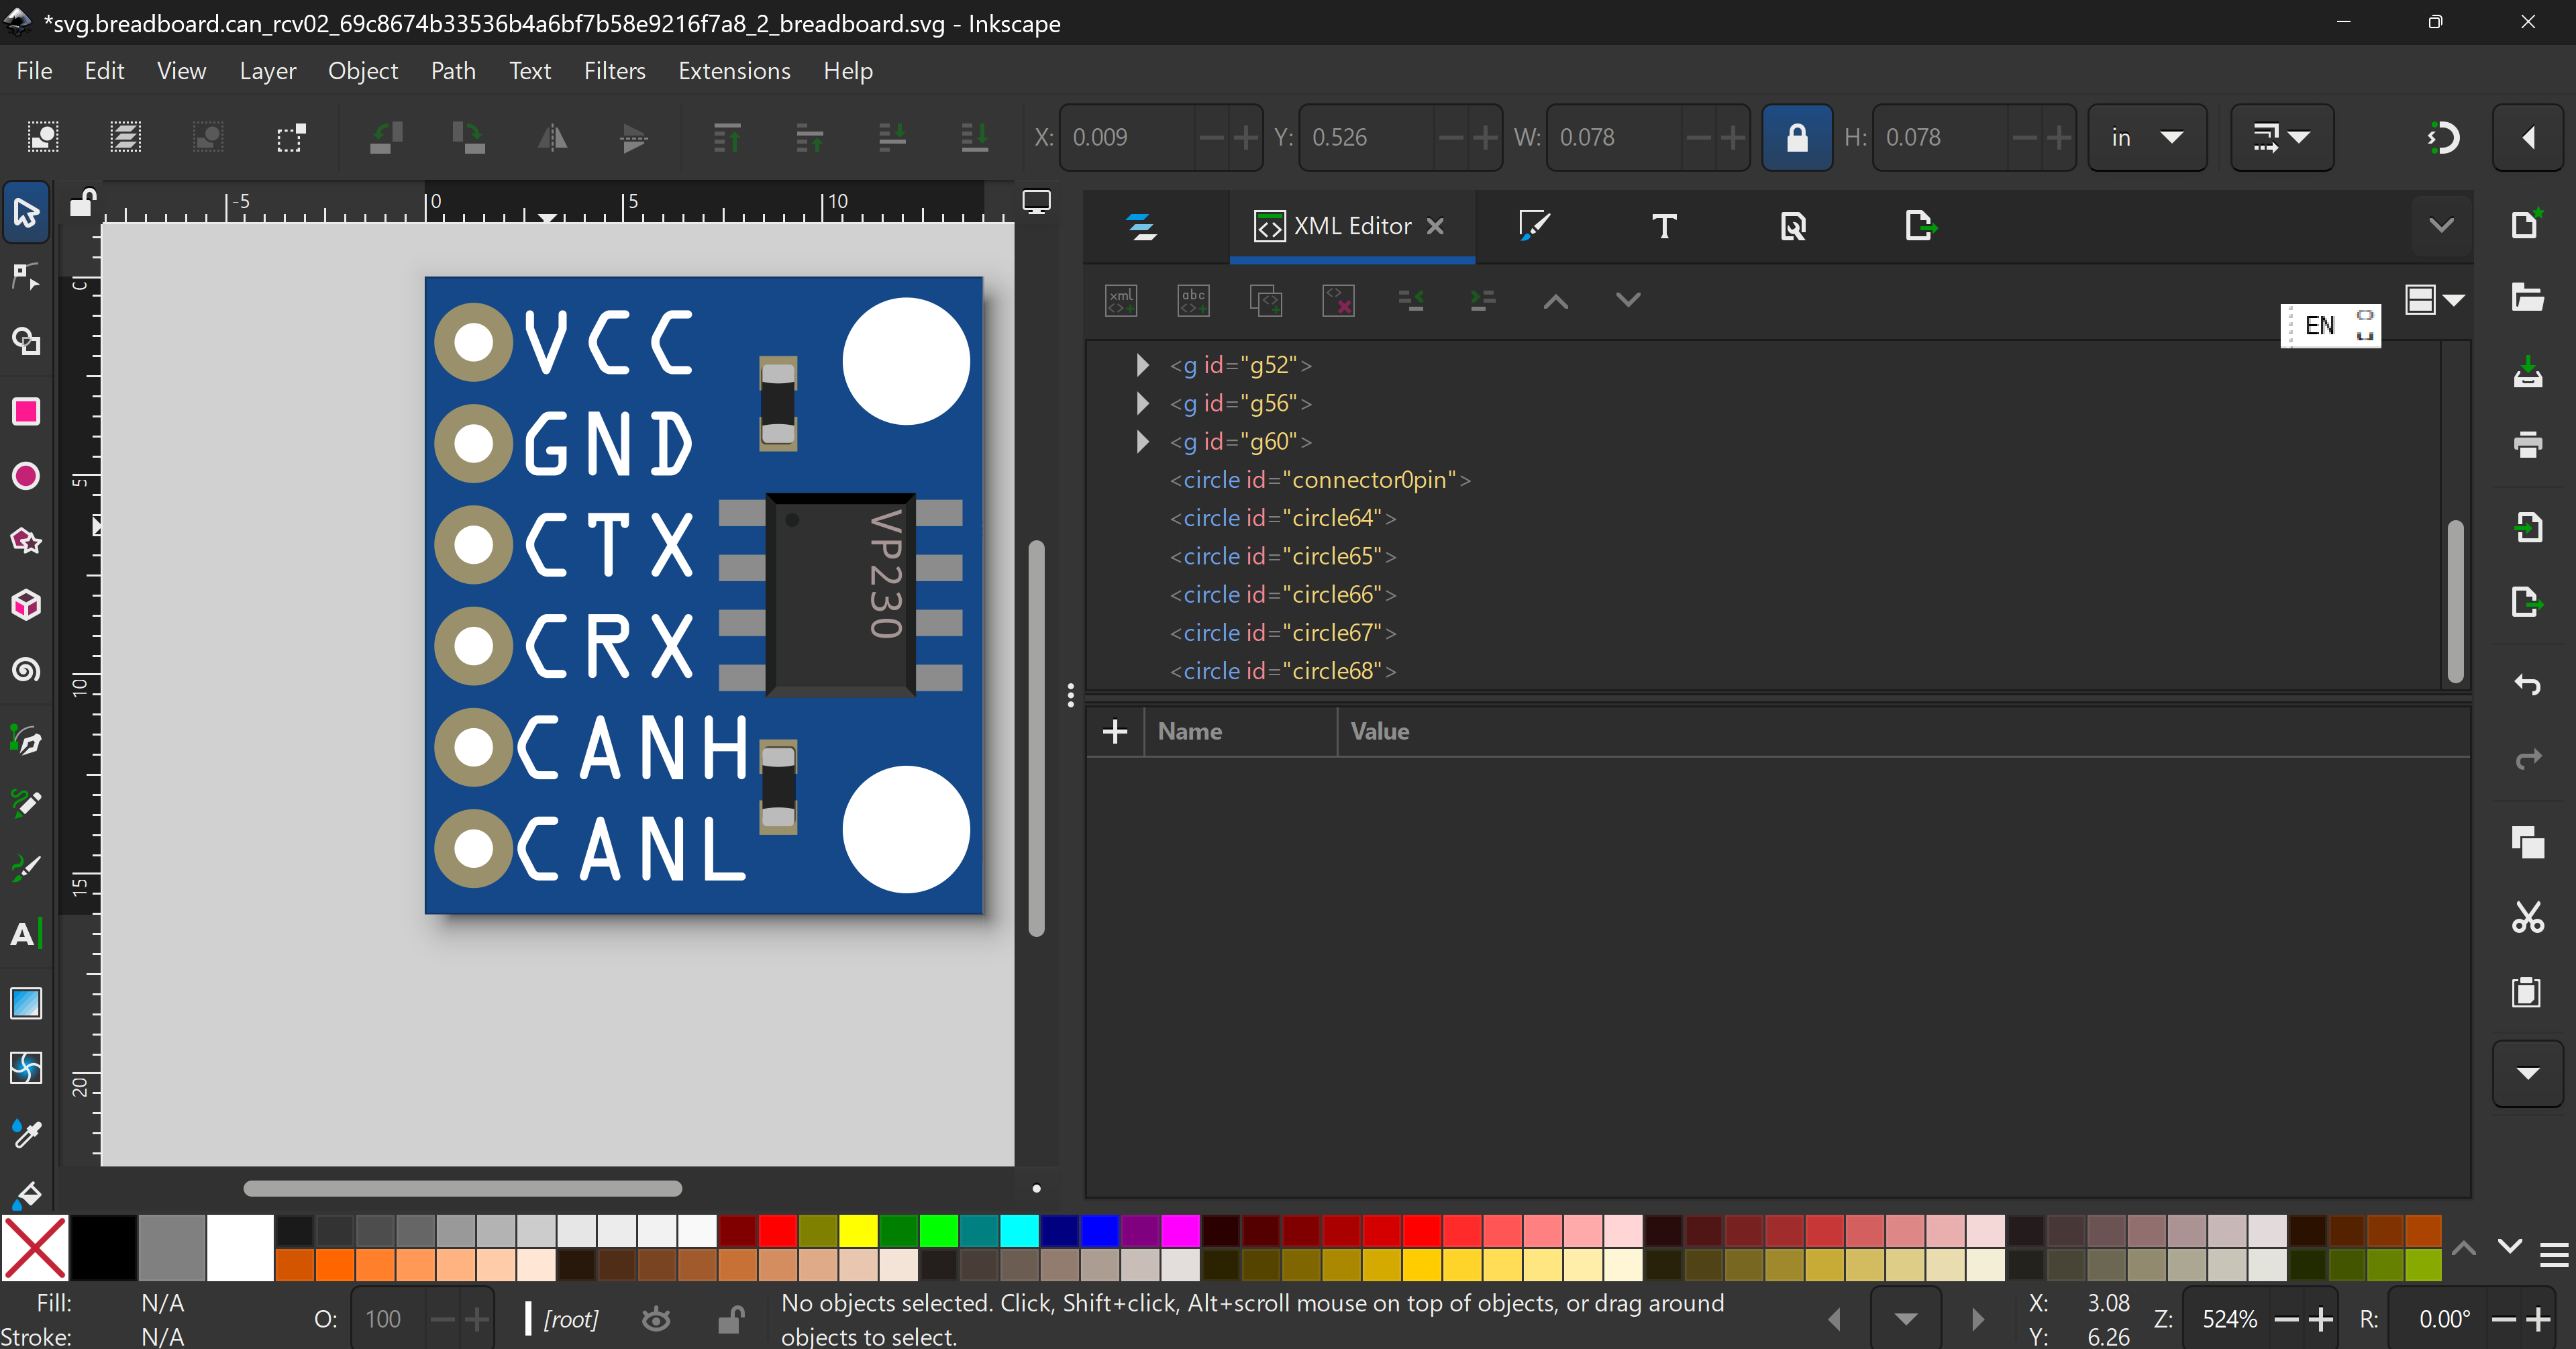Expand the g60 group node
This screenshot has height=1349, width=2576.
point(1142,441)
